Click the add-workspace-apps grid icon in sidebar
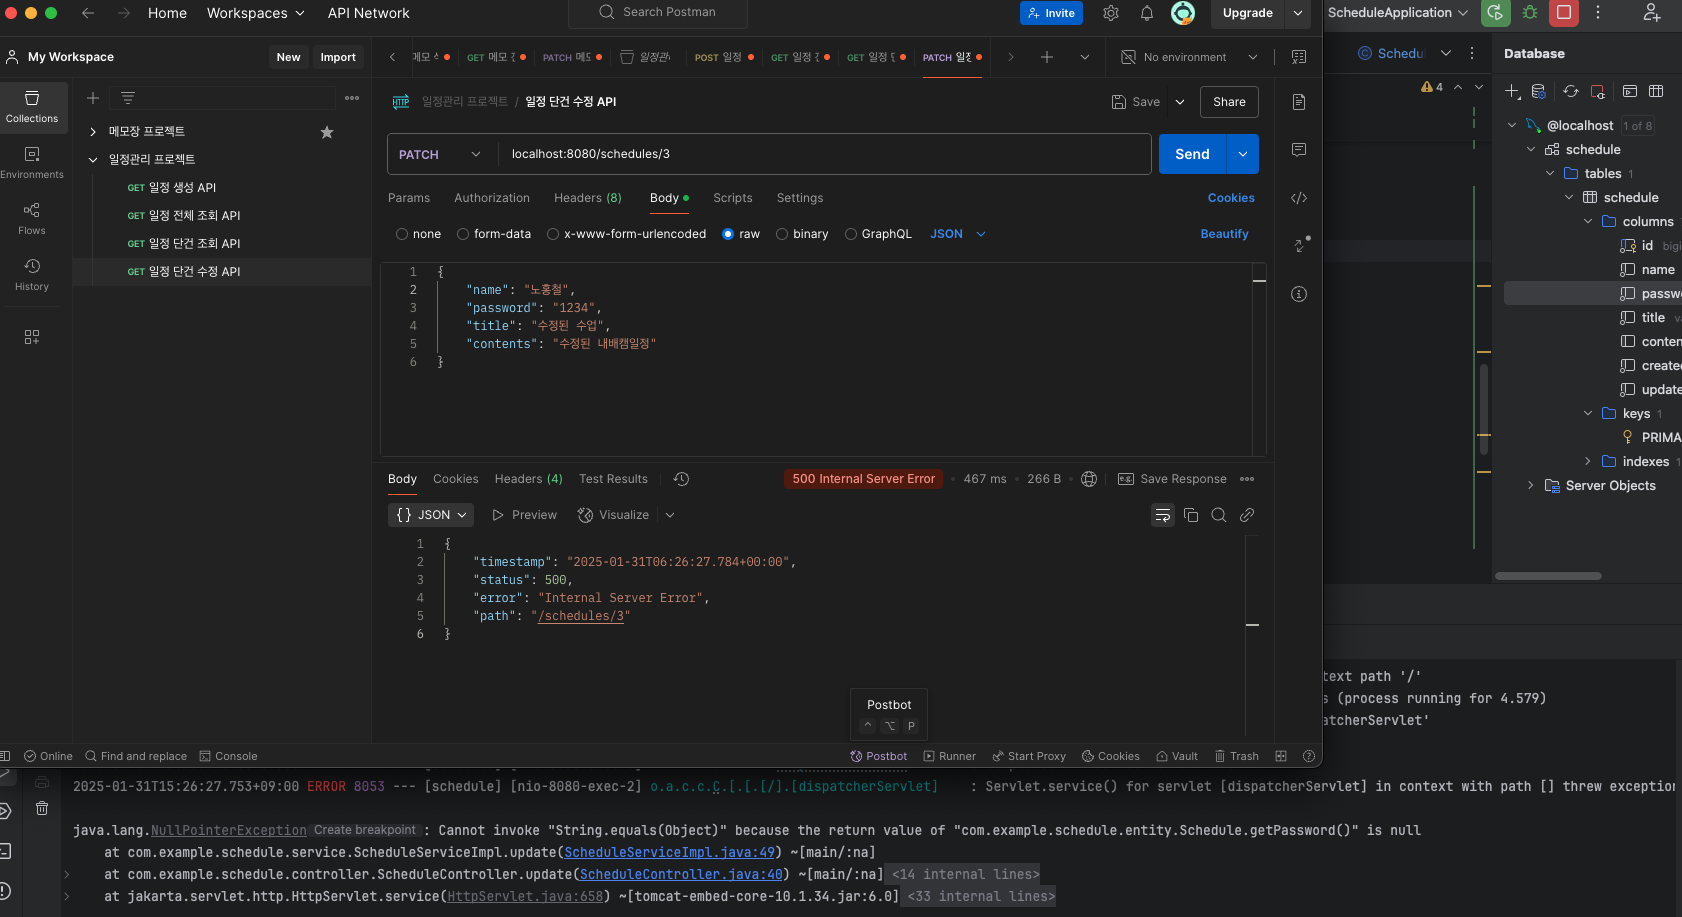1682x917 pixels. [32, 337]
